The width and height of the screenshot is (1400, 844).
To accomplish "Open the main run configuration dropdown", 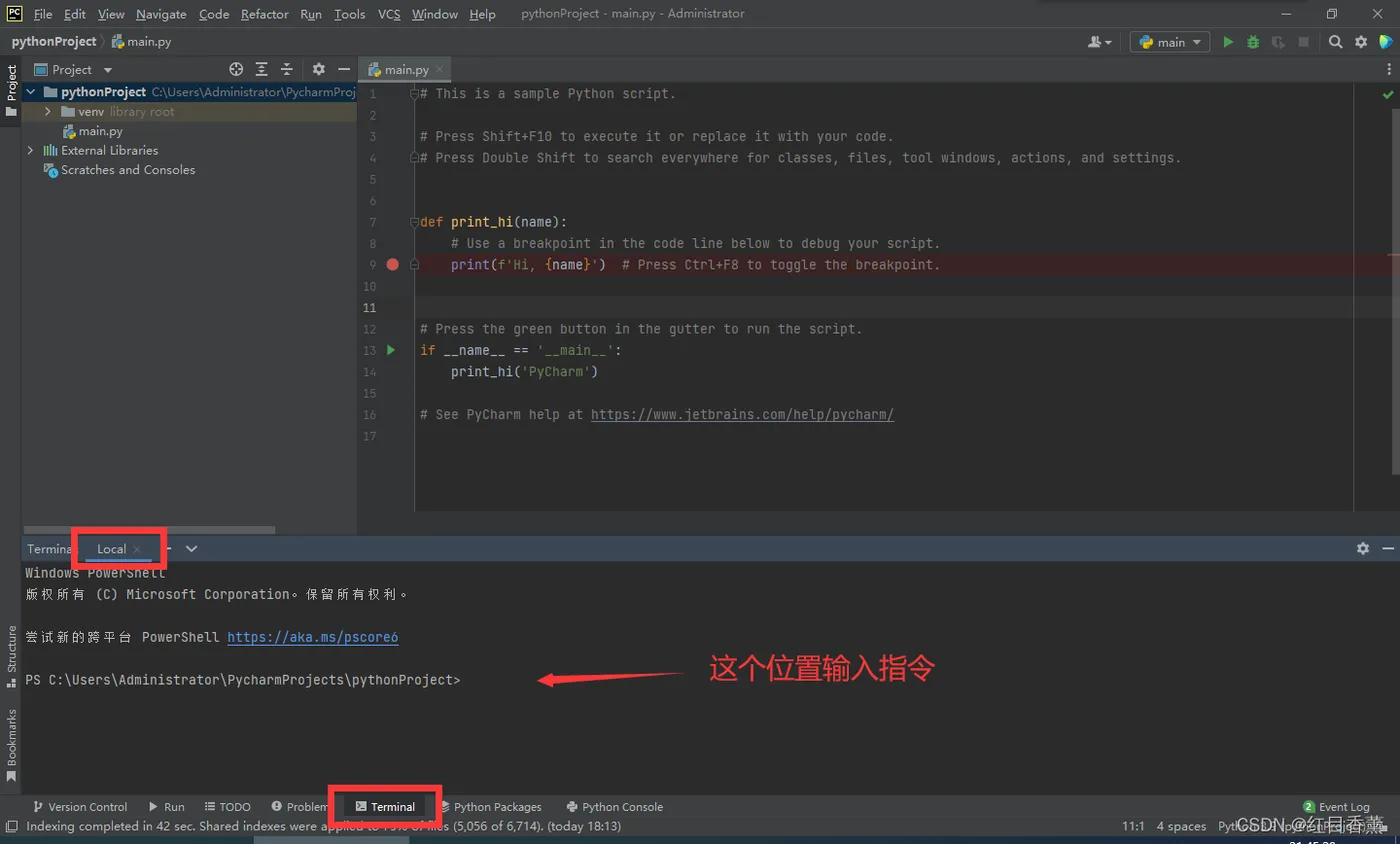I will (x=1170, y=42).
